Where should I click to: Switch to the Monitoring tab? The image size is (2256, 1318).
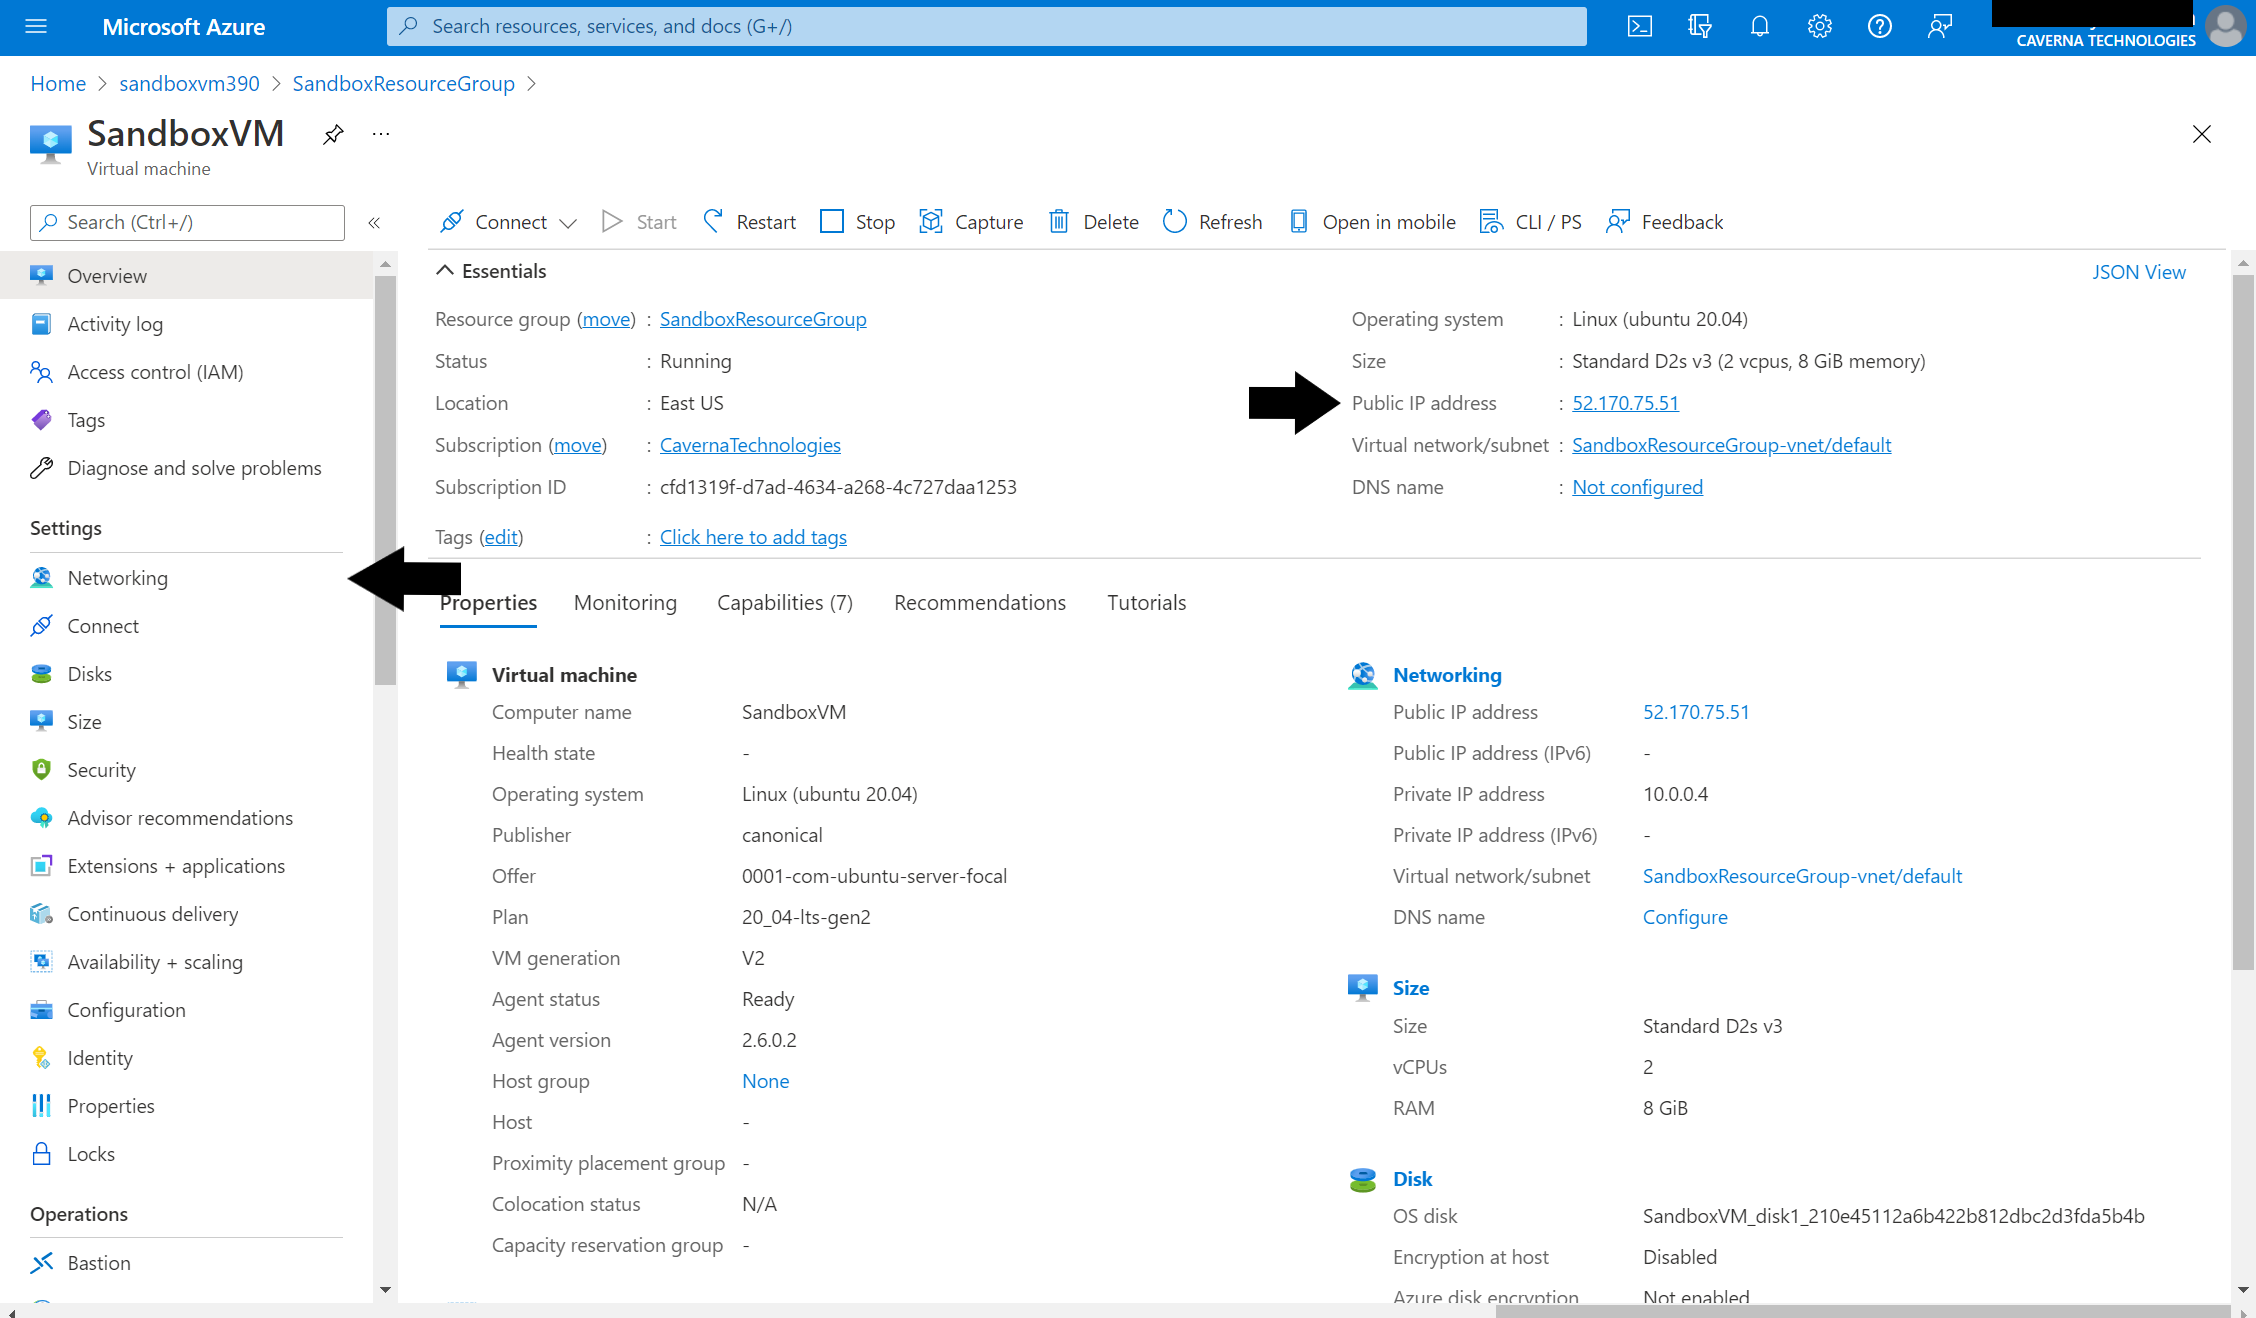pos(625,602)
